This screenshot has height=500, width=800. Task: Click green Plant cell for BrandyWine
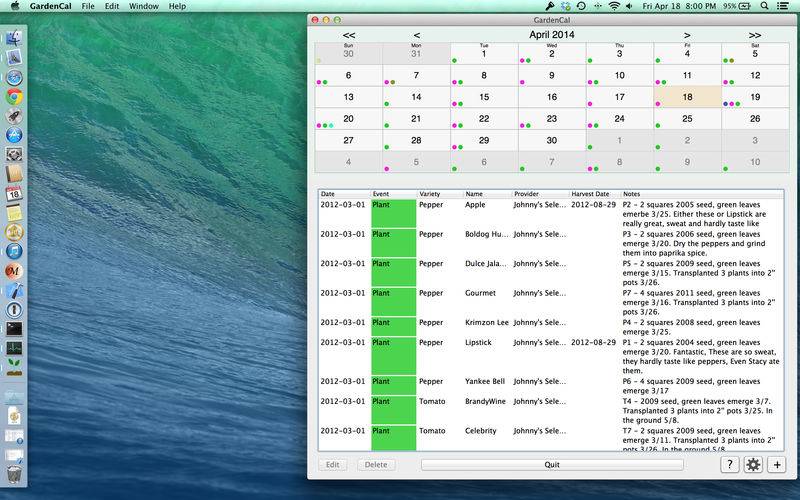pos(394,410)
